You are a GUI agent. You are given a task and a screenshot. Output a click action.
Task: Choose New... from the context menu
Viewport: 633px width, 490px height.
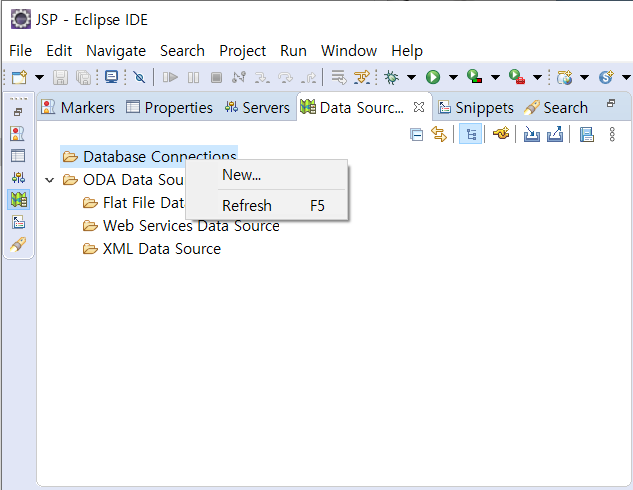click(x=266, y=175)
